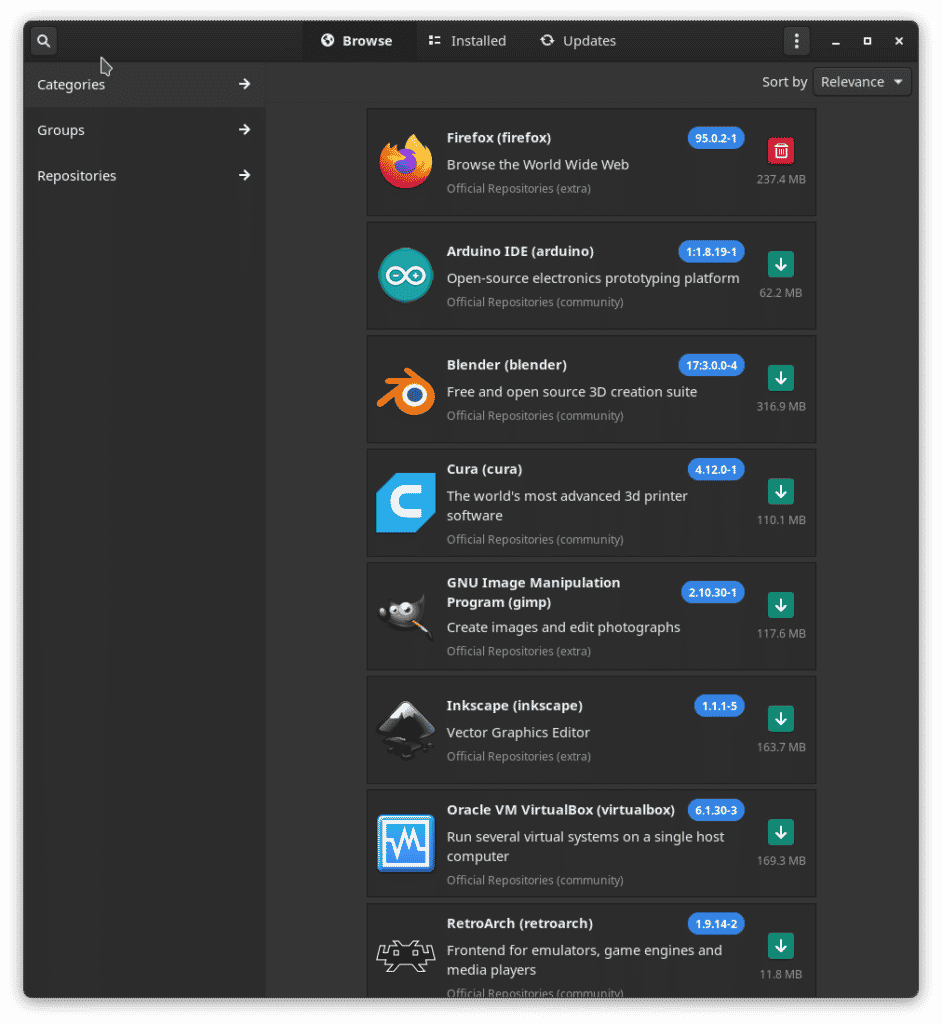Select the RetroArch icon
This screenshot has height=1024, width=942.
tap(405, 948)
